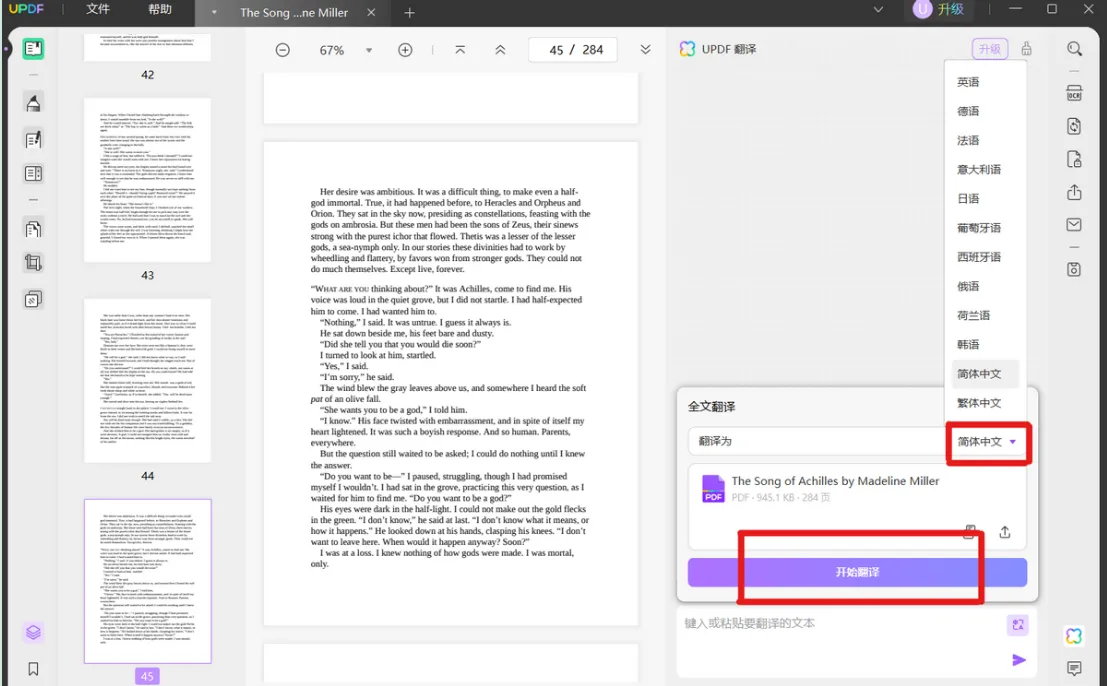Zoom out with the minus icon
1107x686 pixels.
point(282,50)
